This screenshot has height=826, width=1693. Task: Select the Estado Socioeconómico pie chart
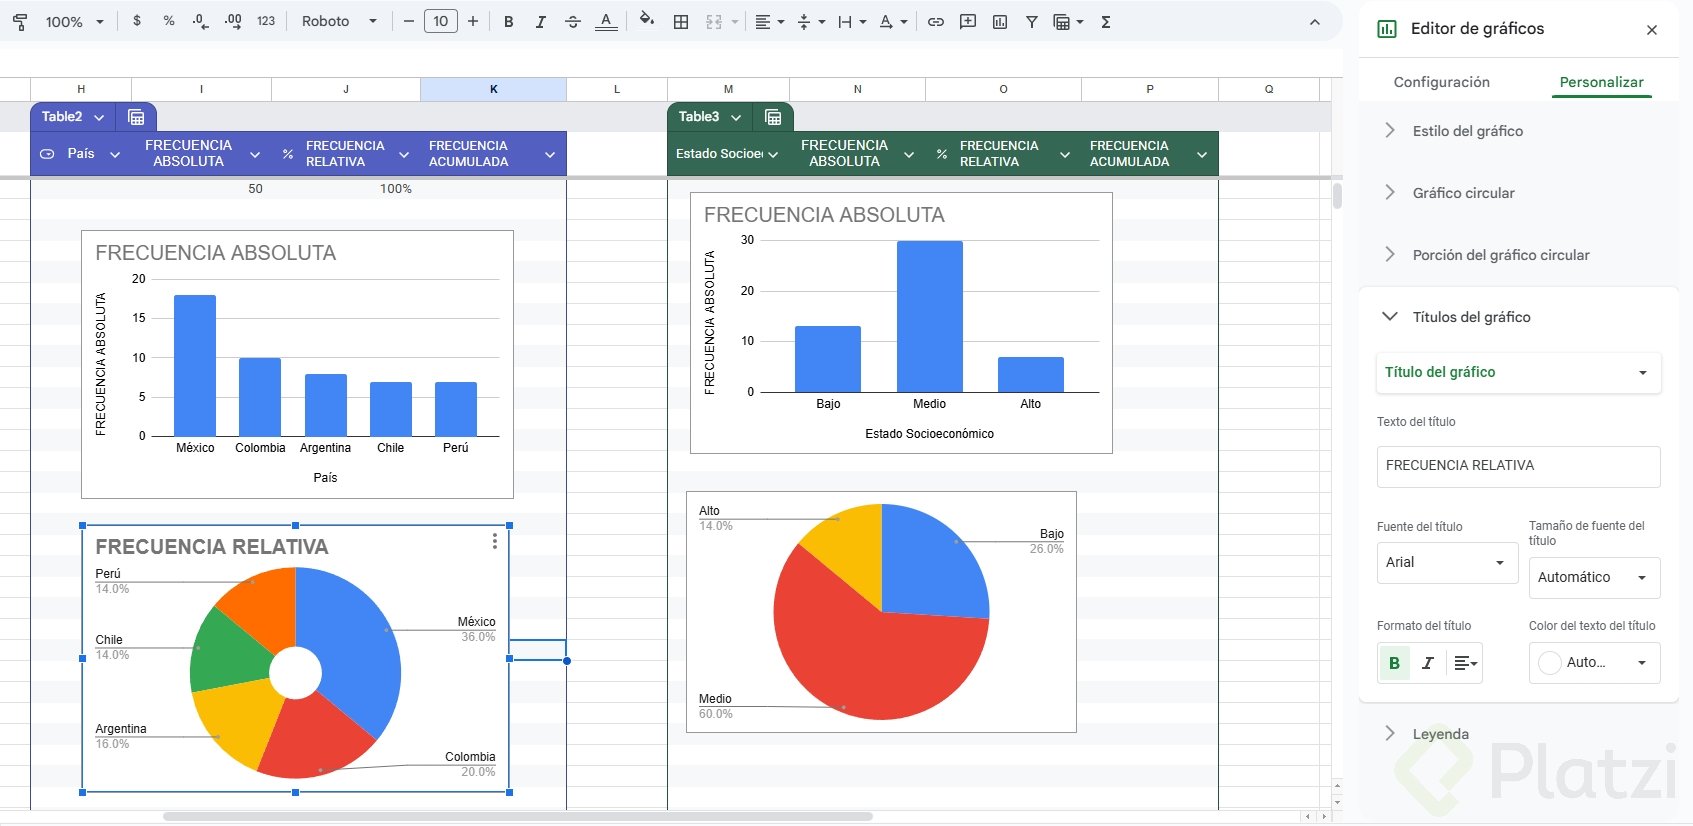[881, 612]
